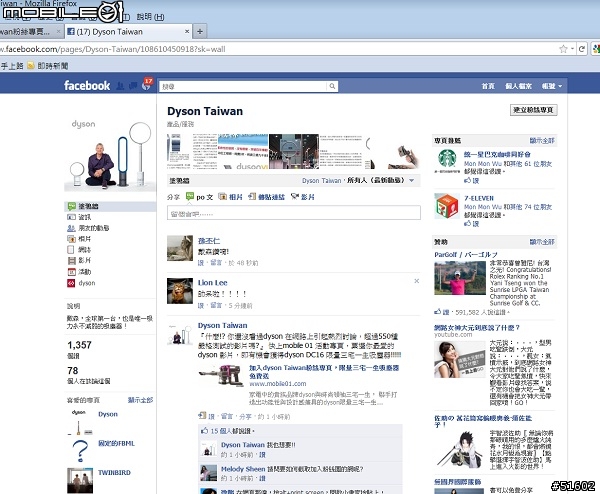Open the www.mobile01.com link

tap(277, 383)
